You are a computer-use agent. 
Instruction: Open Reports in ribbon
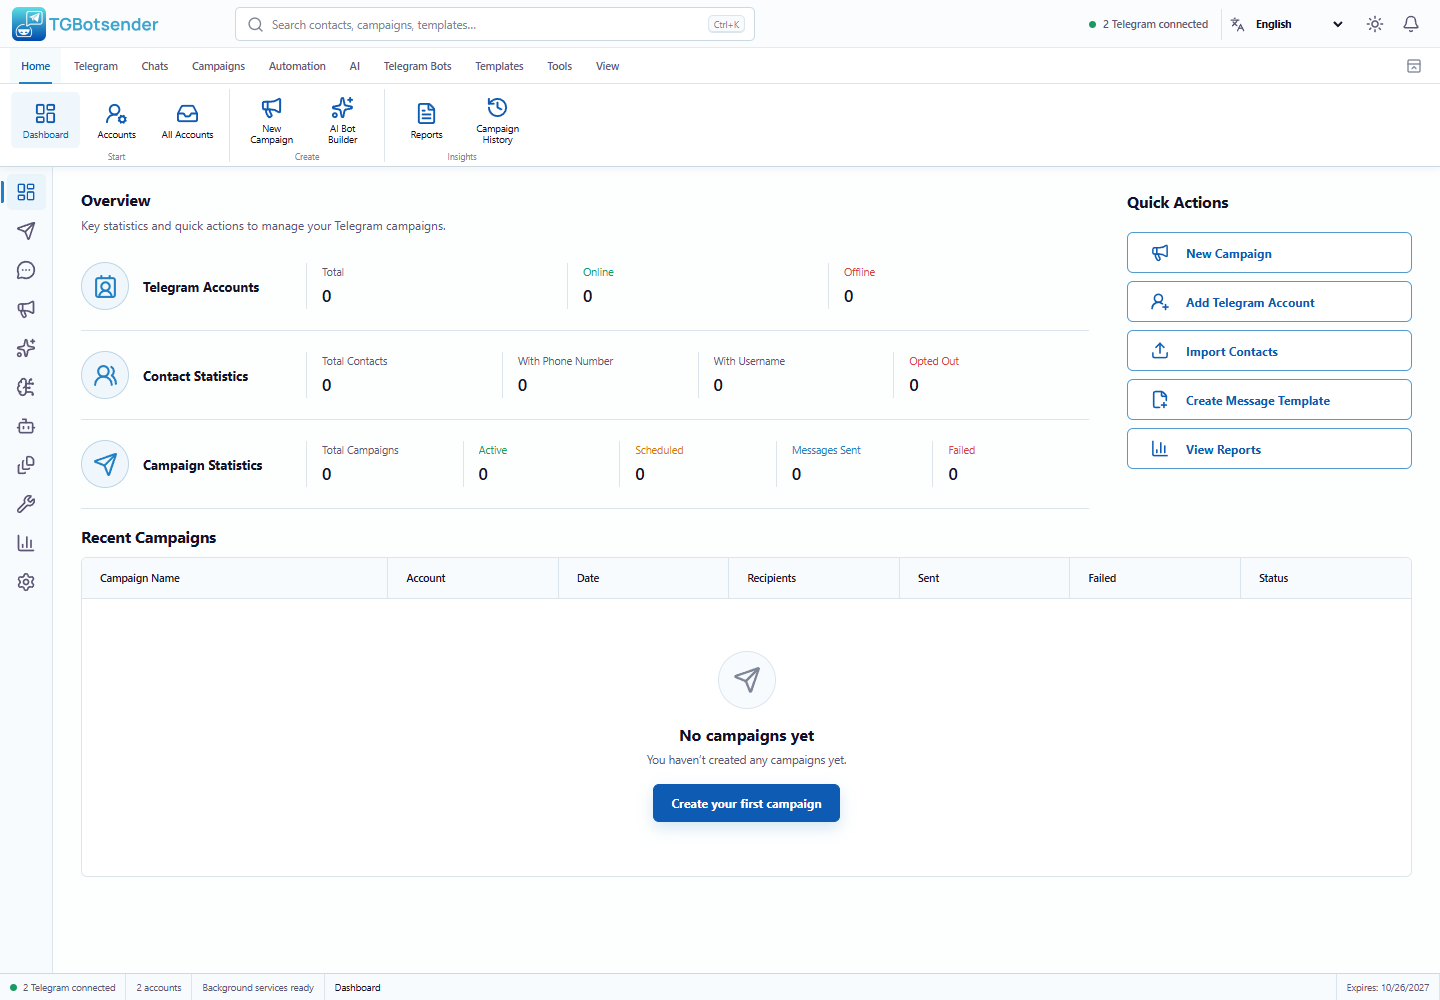(426, 120)
